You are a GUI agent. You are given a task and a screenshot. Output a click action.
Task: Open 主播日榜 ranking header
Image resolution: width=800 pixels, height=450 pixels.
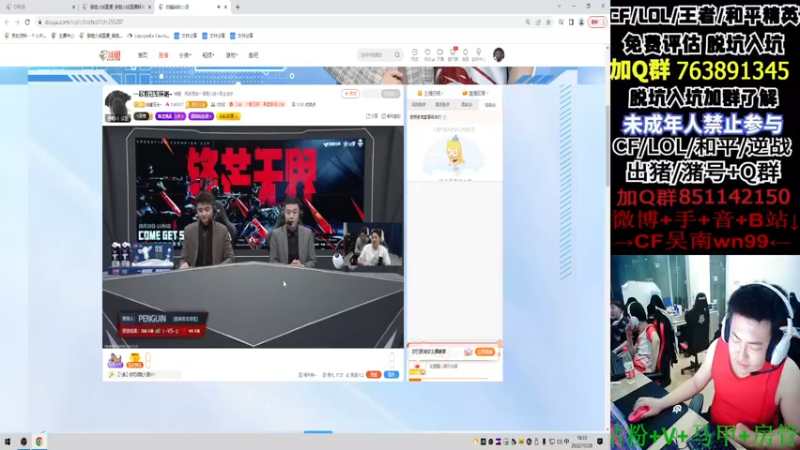coord(430,93)
